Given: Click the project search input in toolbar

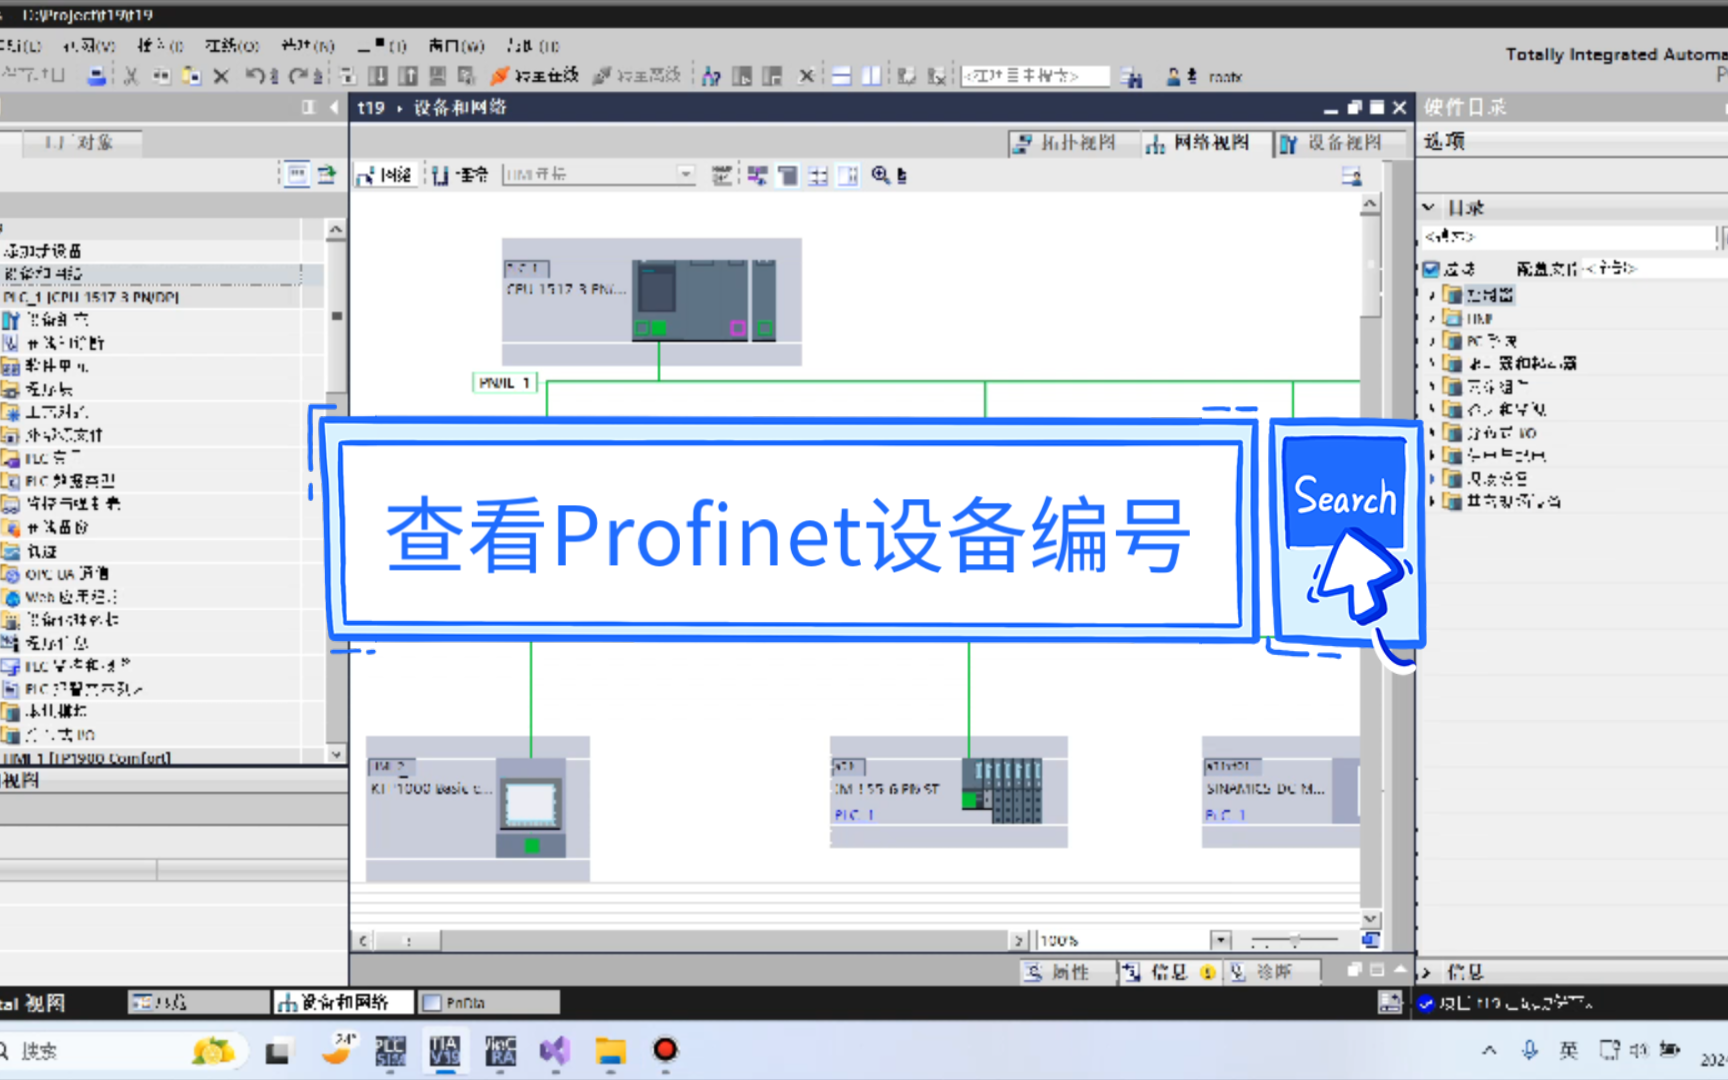Looking at the screenshot, I should coord(1035,76).
